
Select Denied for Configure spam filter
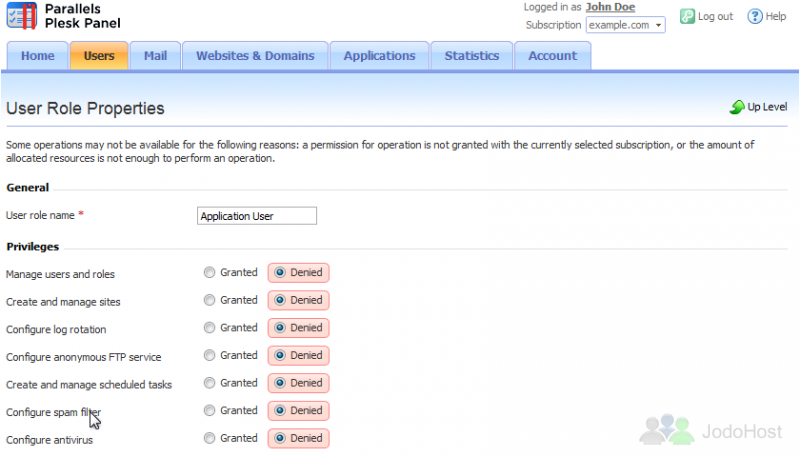(x=280, y=410)
